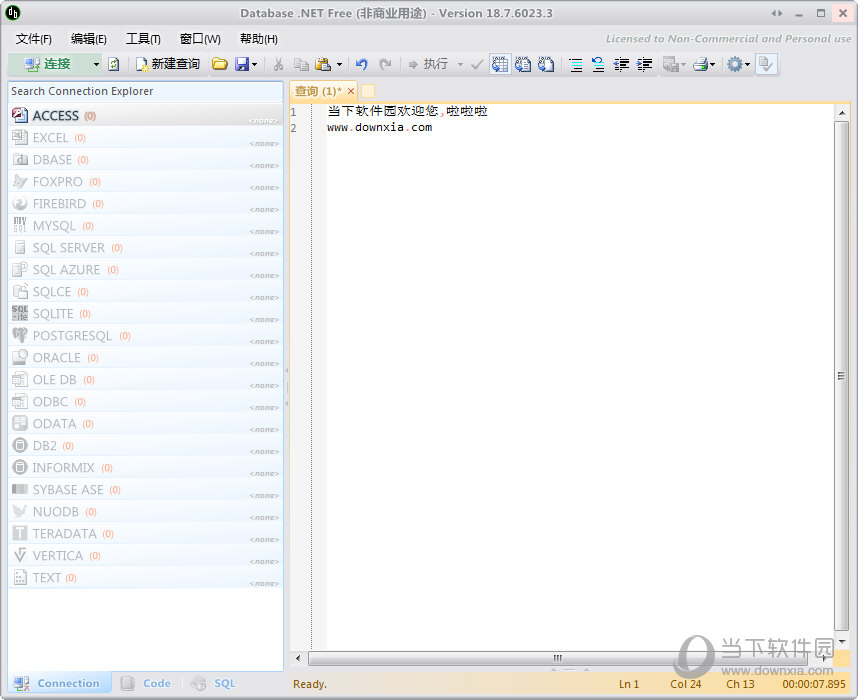Open the 工具(T) menu

click(143, 39)
